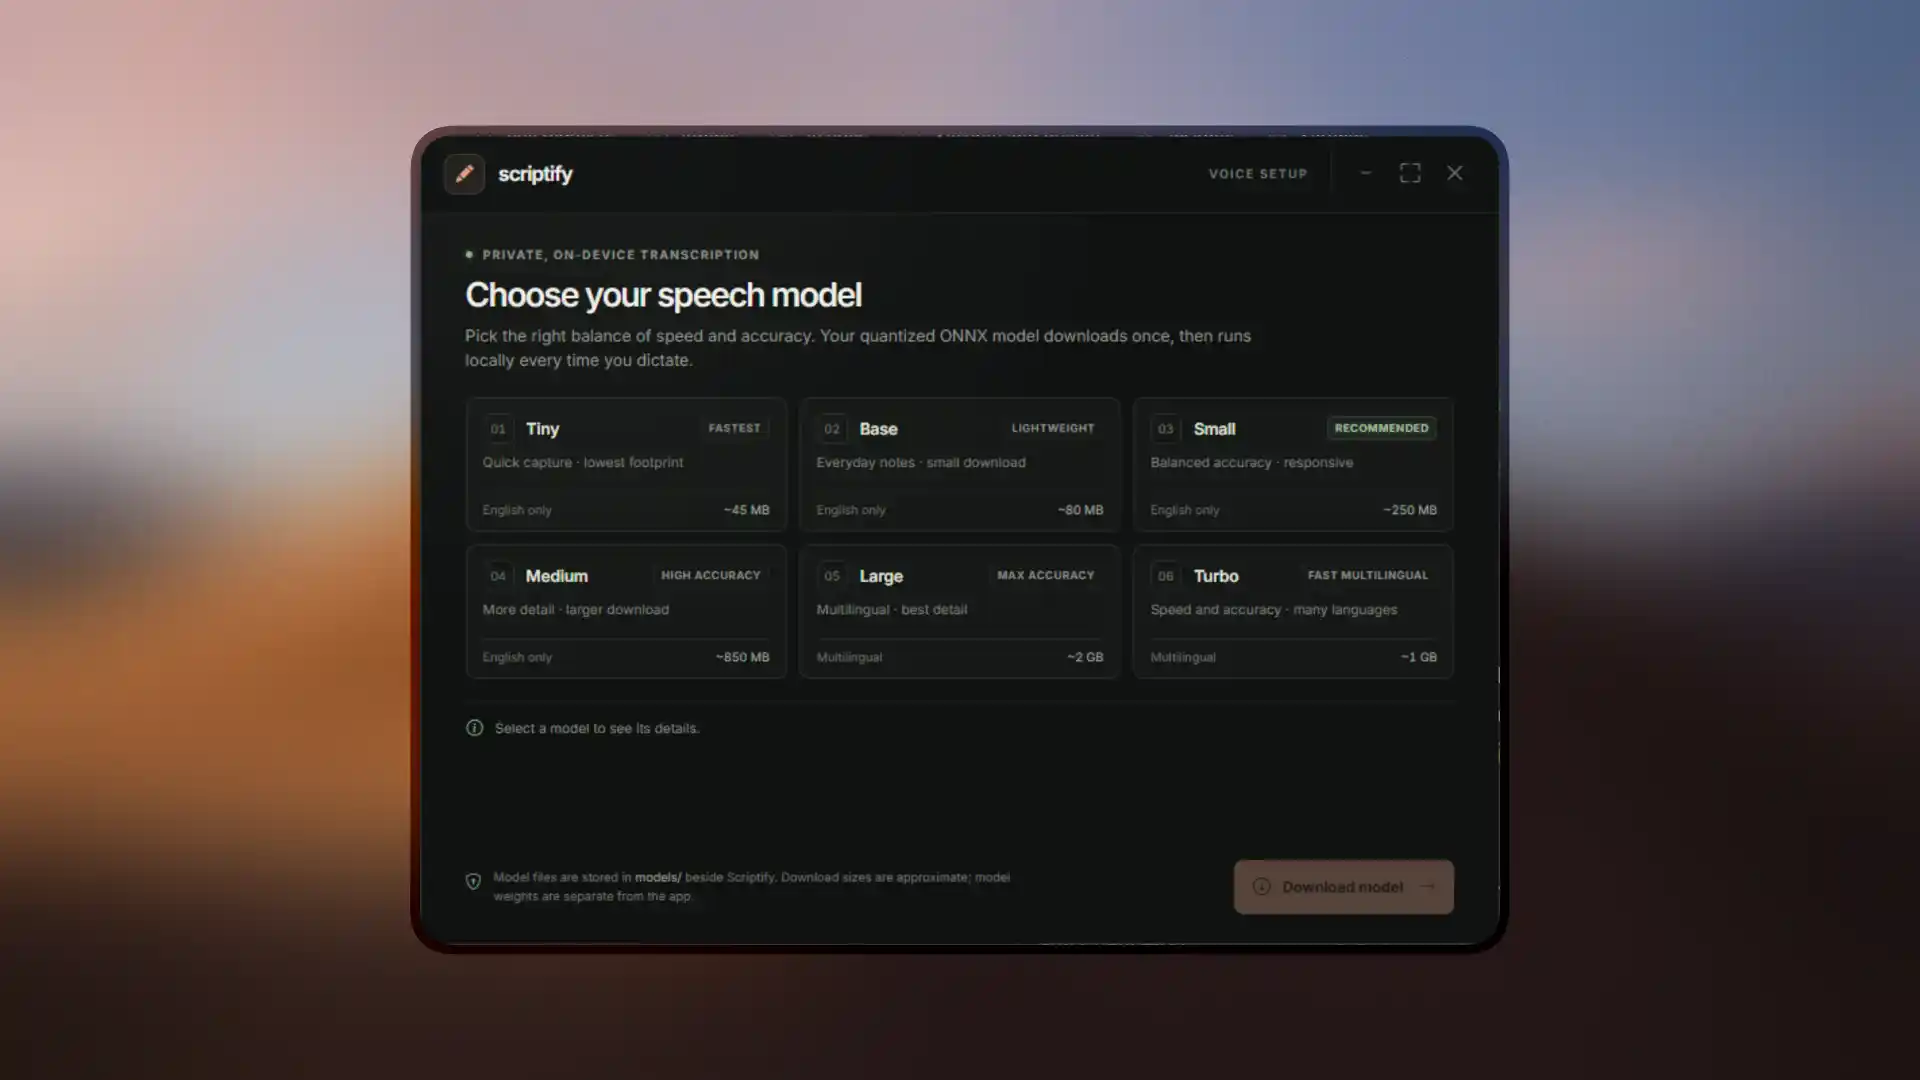Select the Medium model card
The width and height of the screenshot is (1920, 1080).
626,611
